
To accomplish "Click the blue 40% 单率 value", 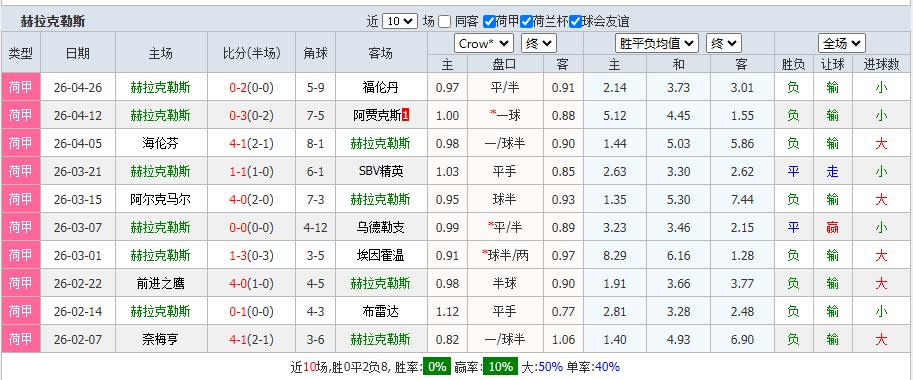I will [x=607, y=367].
